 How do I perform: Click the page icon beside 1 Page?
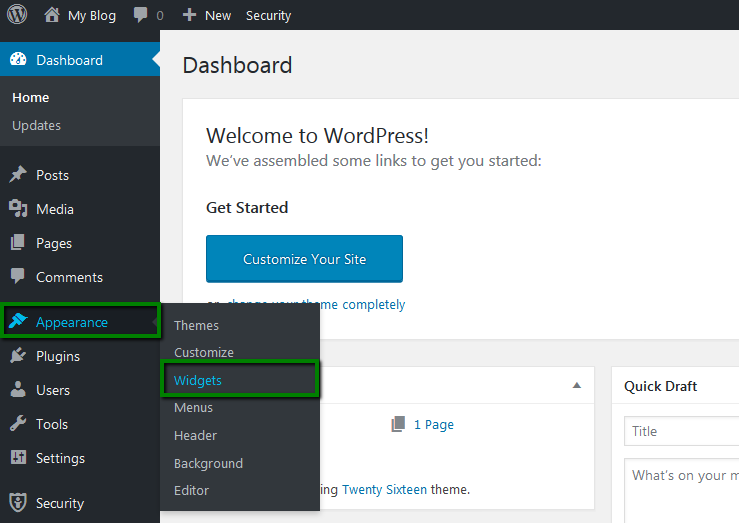pyautogui.click(x=398, y=424)
